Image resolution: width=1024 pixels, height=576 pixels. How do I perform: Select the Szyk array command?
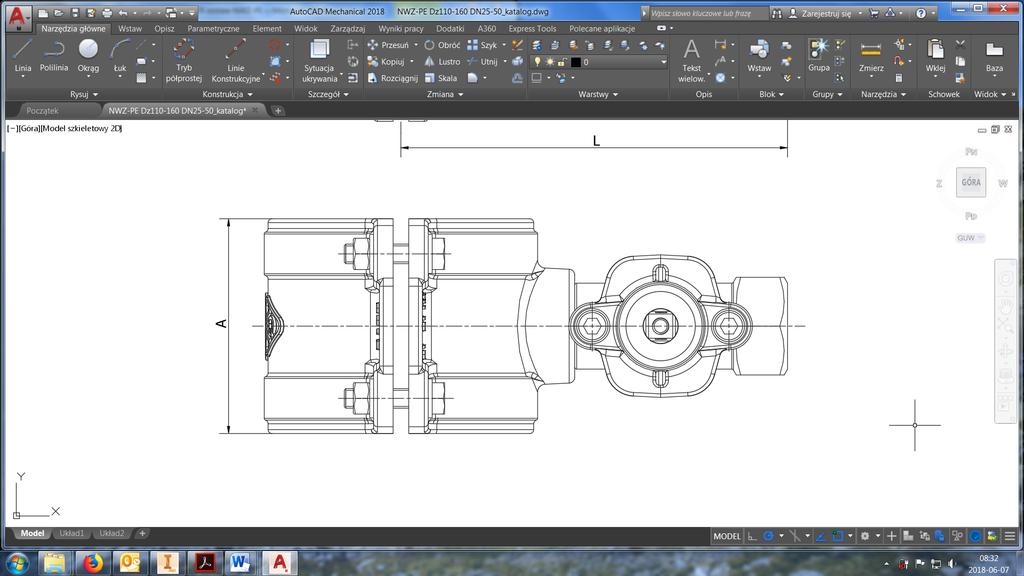point(483,45)
